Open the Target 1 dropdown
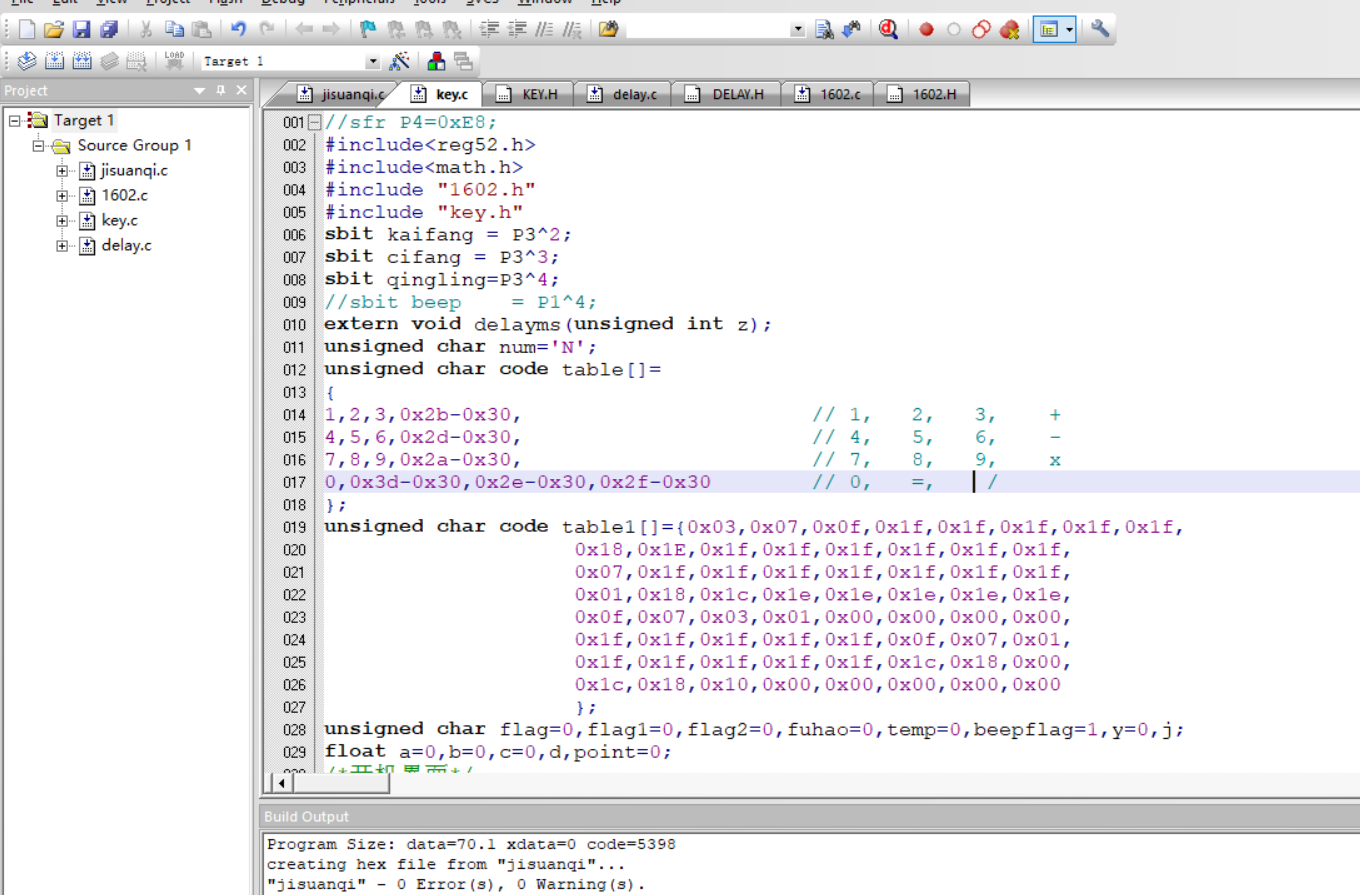This screenshot has height=895, width=1360. point(373,62)
